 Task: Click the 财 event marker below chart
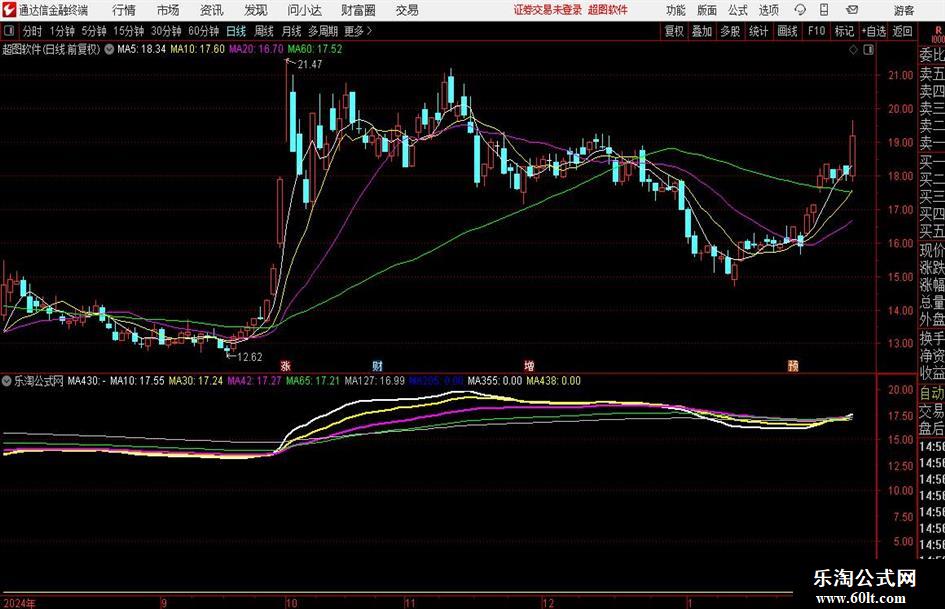377,365
